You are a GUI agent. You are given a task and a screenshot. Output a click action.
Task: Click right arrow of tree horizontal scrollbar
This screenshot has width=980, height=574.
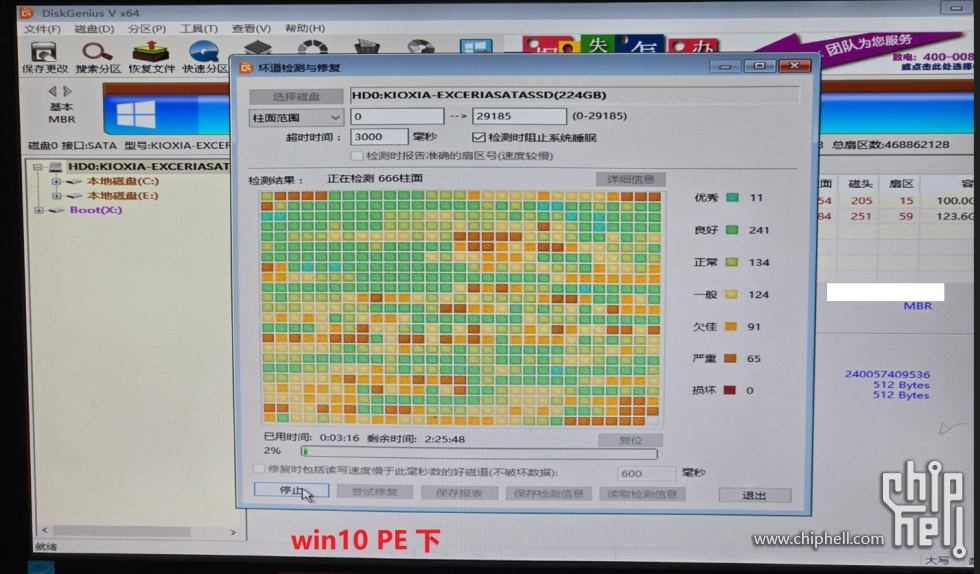point(233,532)
